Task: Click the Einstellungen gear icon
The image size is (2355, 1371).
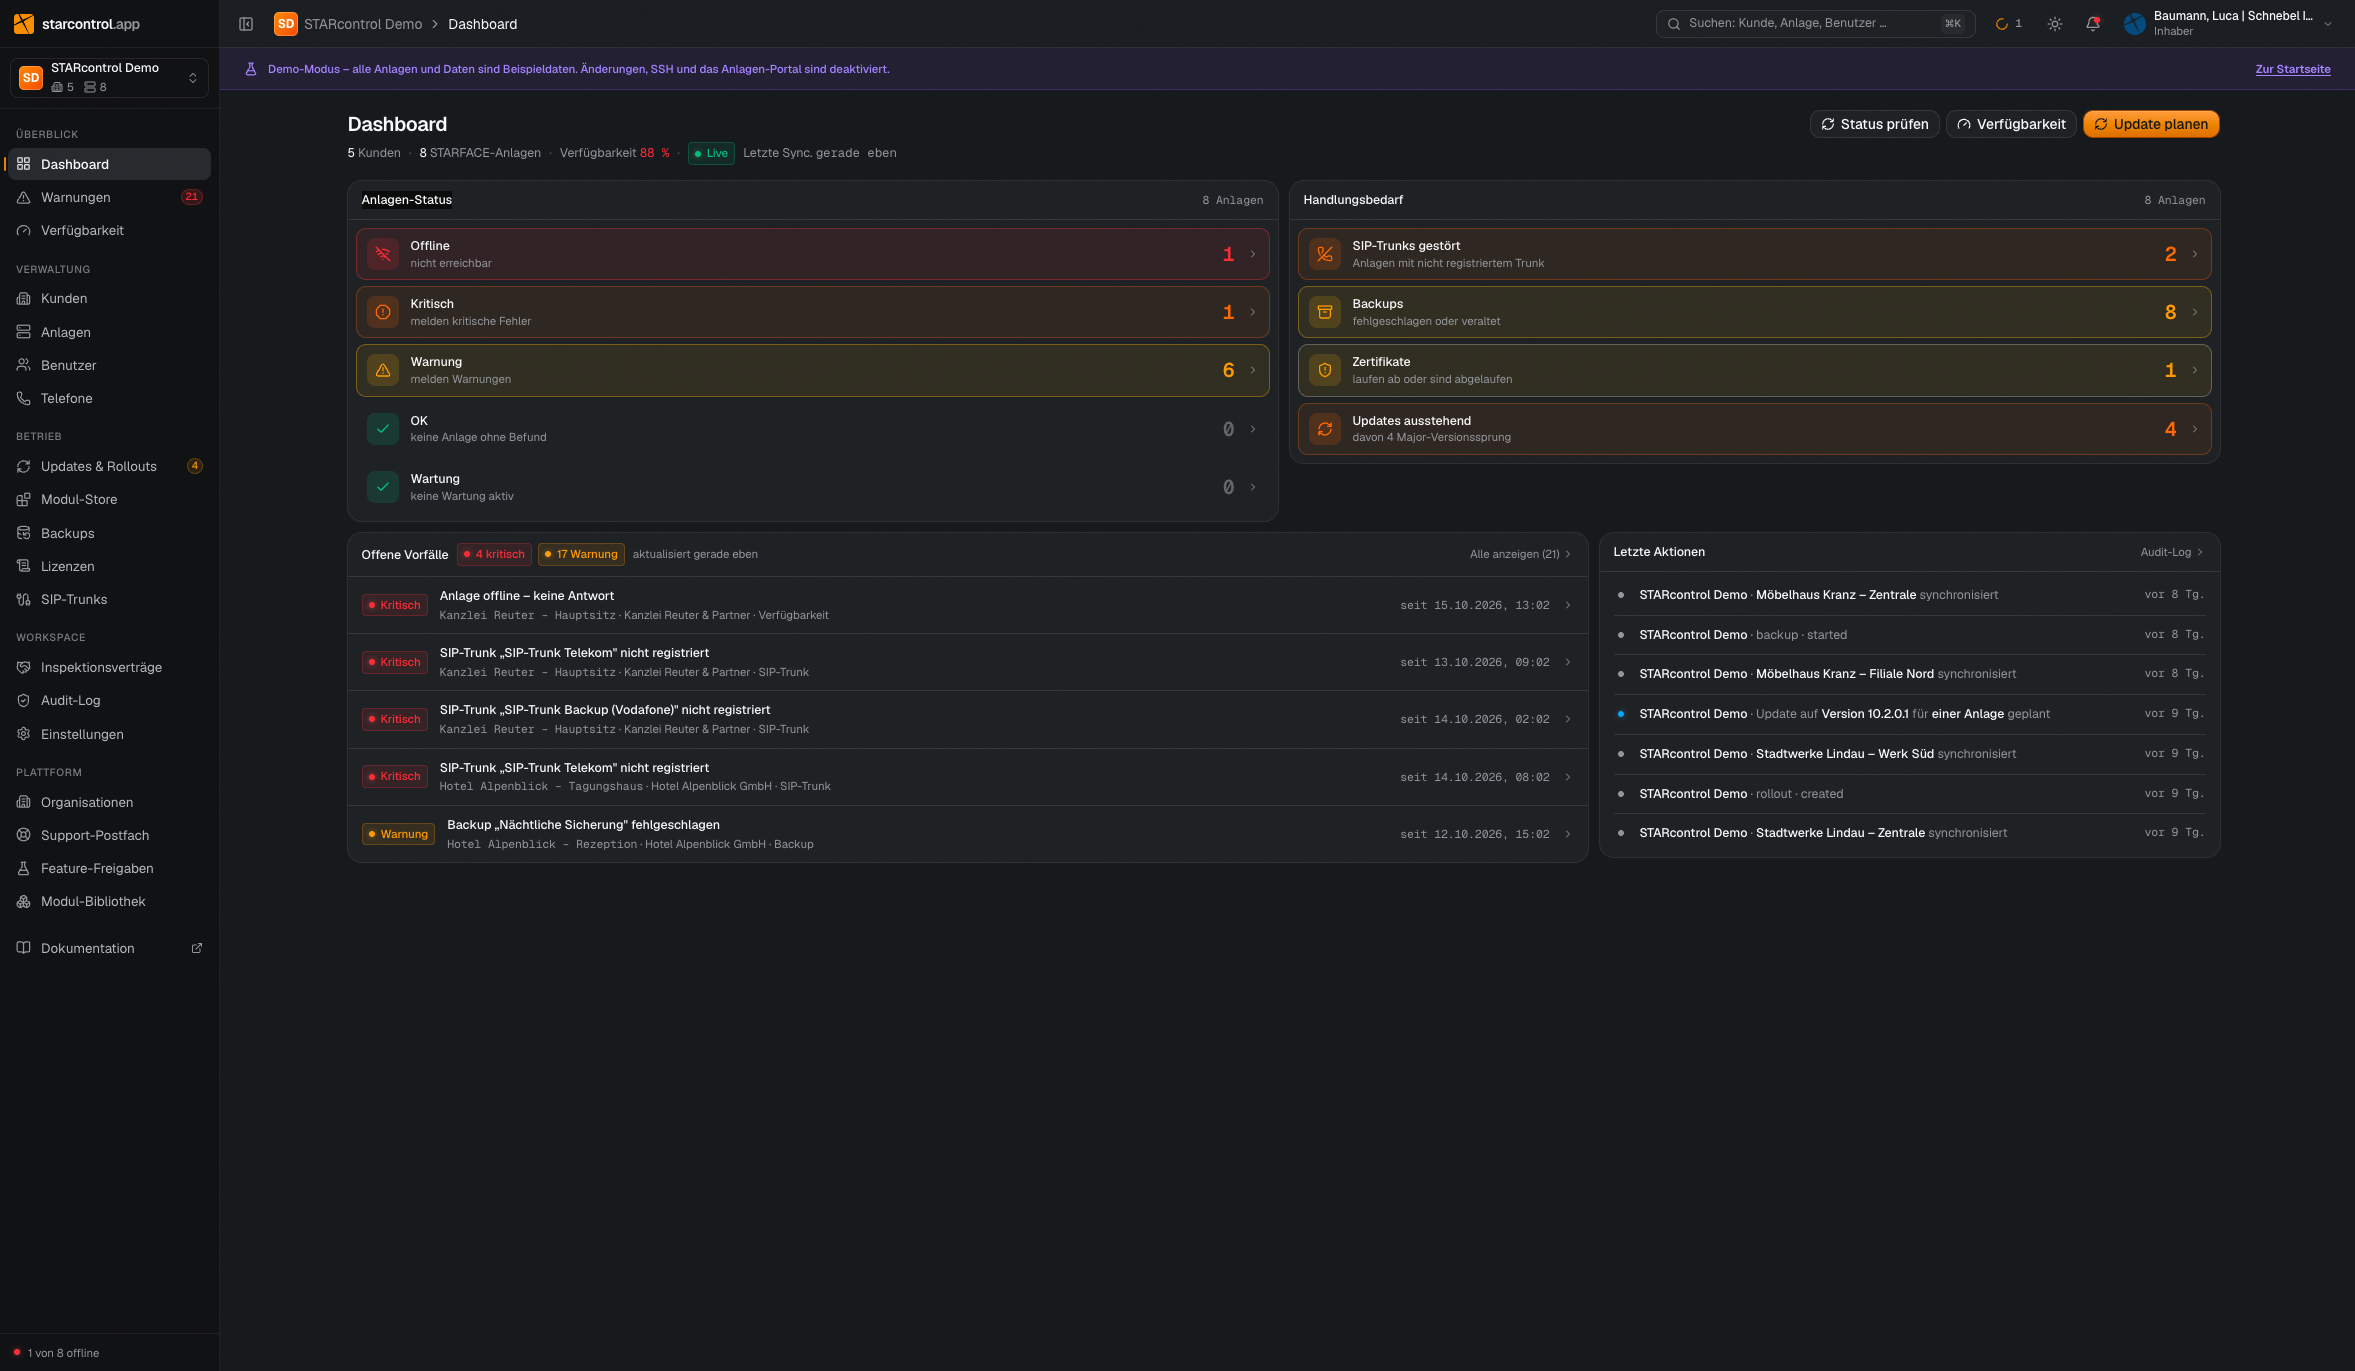Action: (24, 734)
